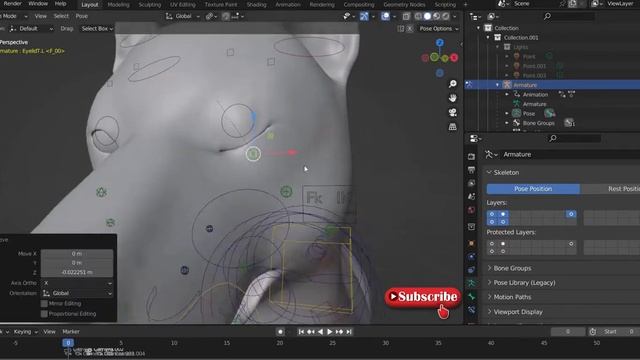
Task: Expand the Bone Groups row in outliner
Action: [507, 123]
